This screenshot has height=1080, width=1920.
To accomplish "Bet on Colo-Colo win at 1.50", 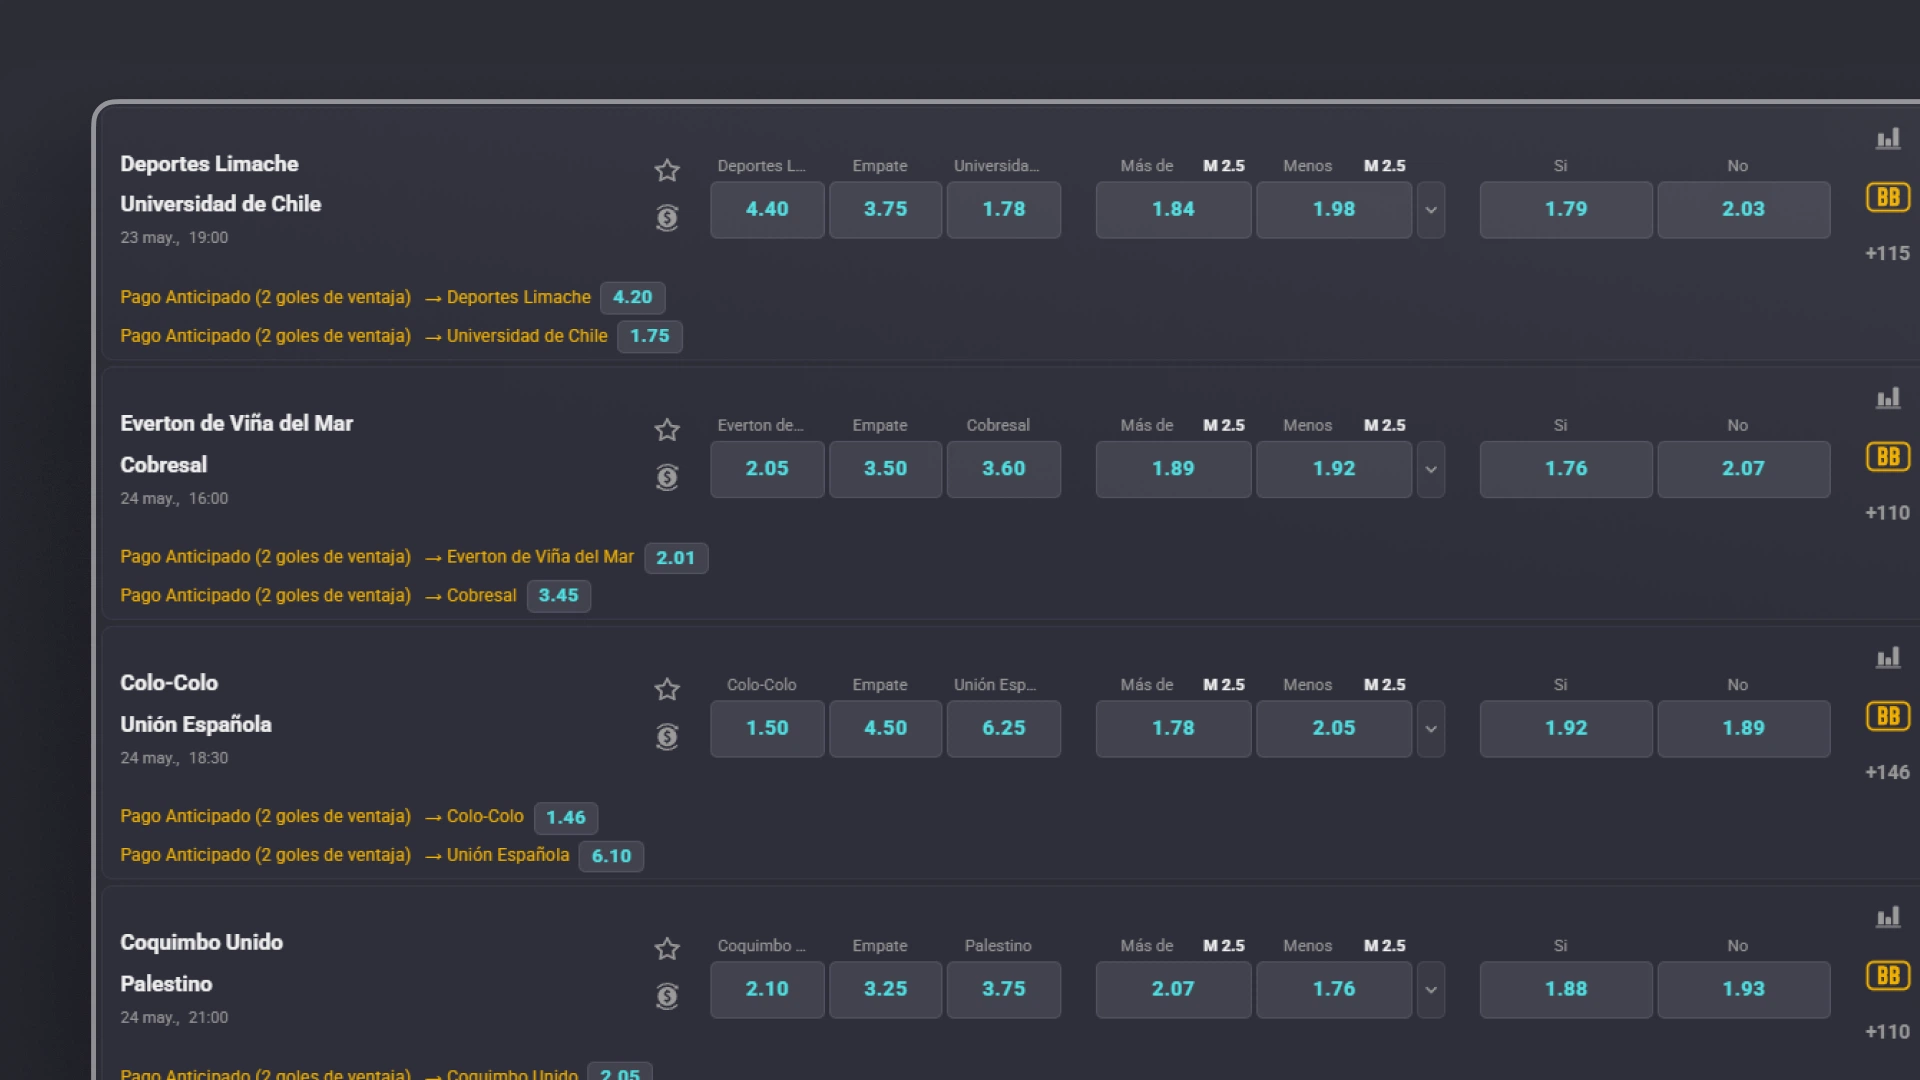I will point(767,729).
